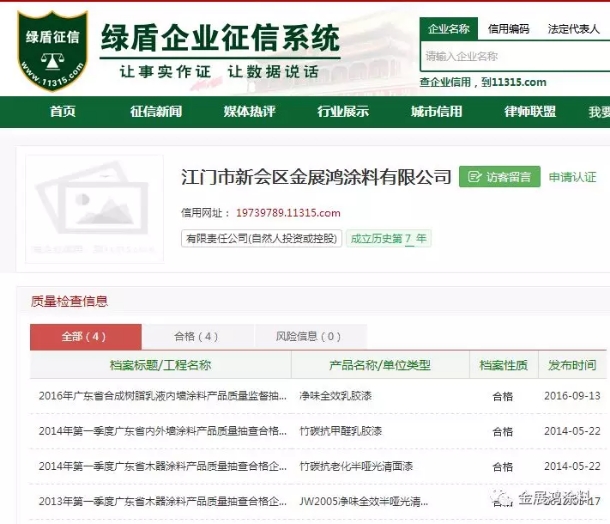Switch to the 合格 (4) tab
610x524 pixels.
point(197,336)
